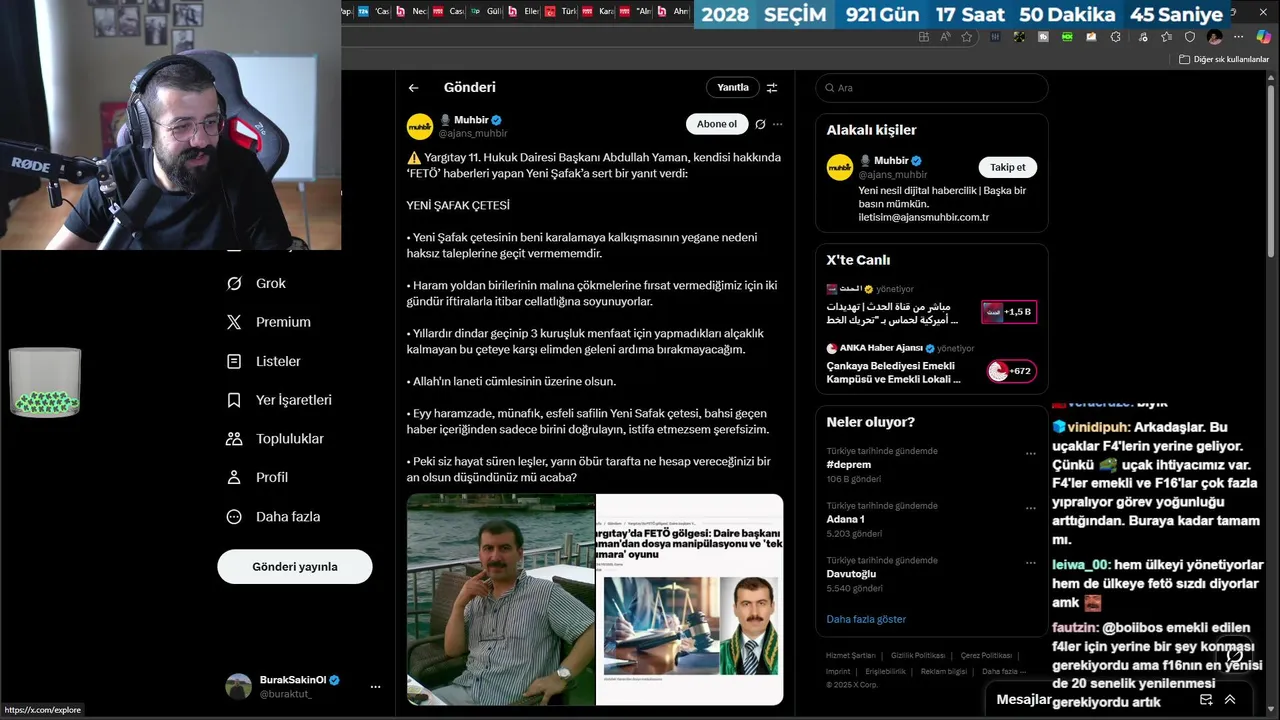Click the Erişilebilirlik footer link
The height and width of the screenshot is (720, 1280).
[885, 672]
